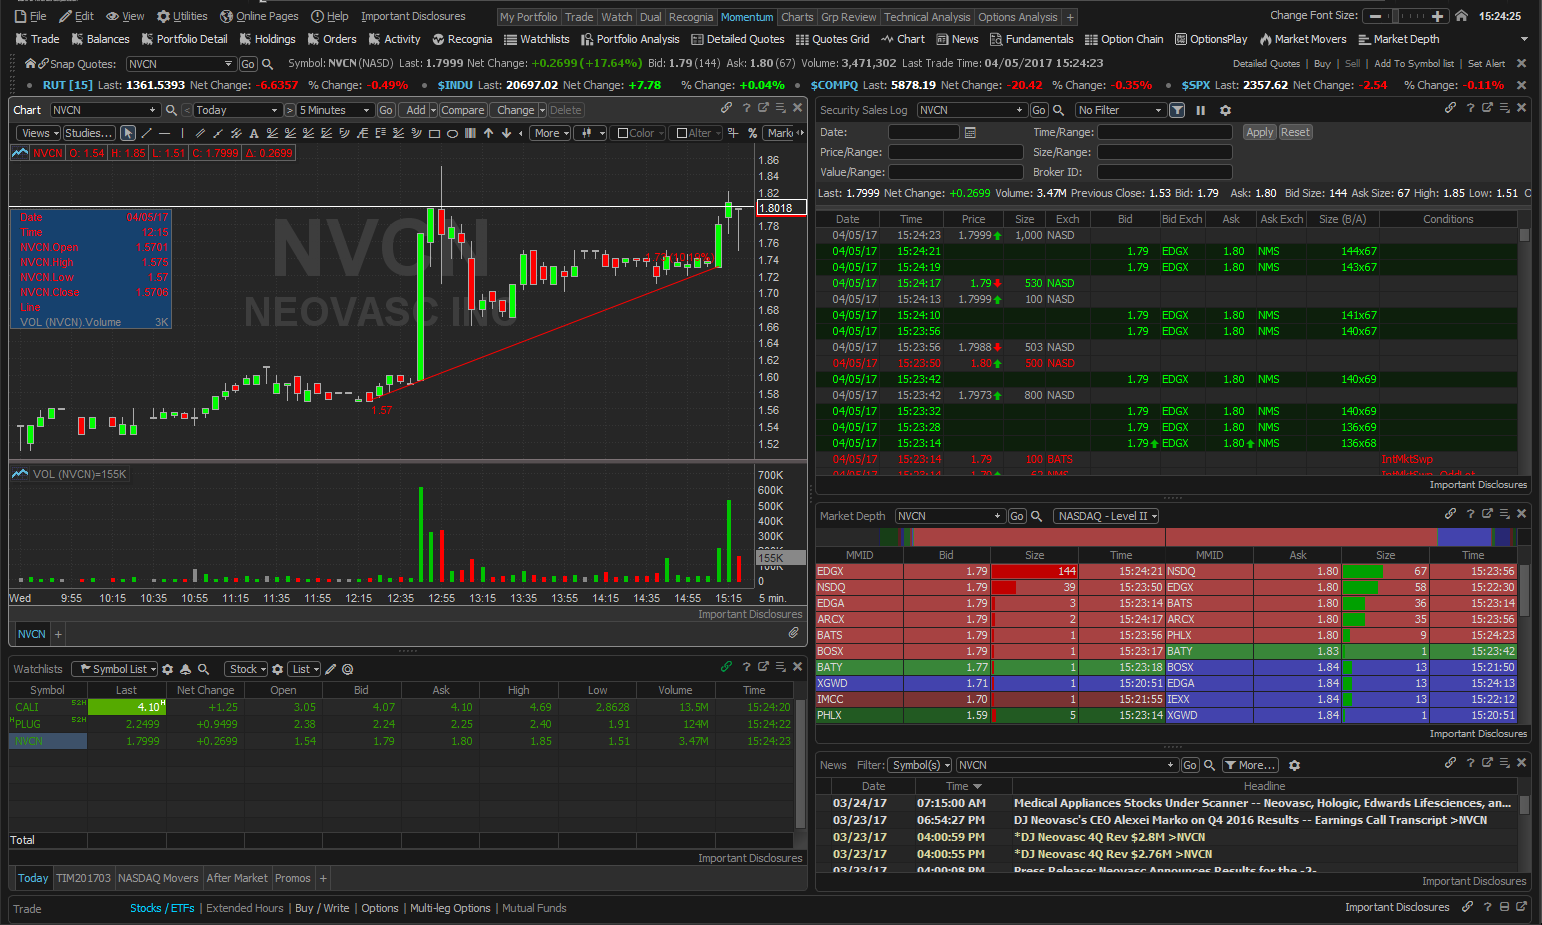Screen dimensions: 1542x925
Task: Open the Views dropdown in chart
Action: 39,133
